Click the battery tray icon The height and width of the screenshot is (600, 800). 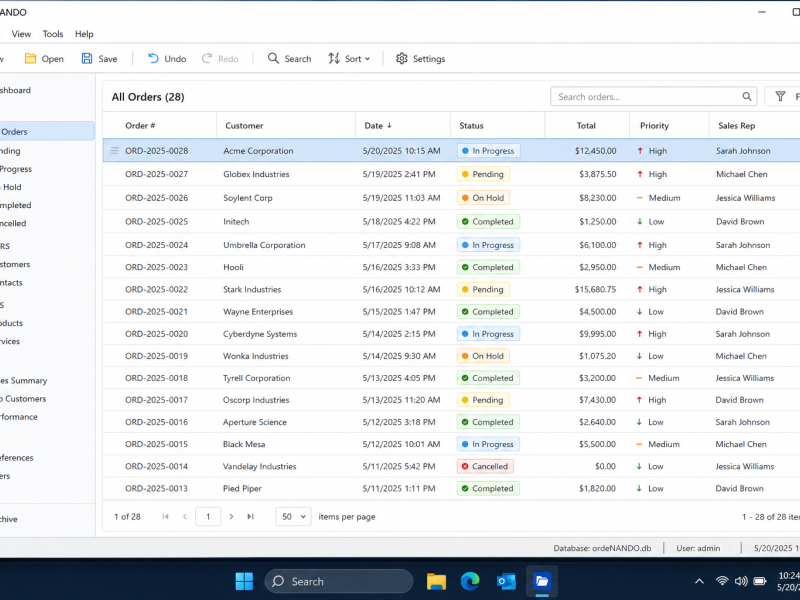point(760,581)
